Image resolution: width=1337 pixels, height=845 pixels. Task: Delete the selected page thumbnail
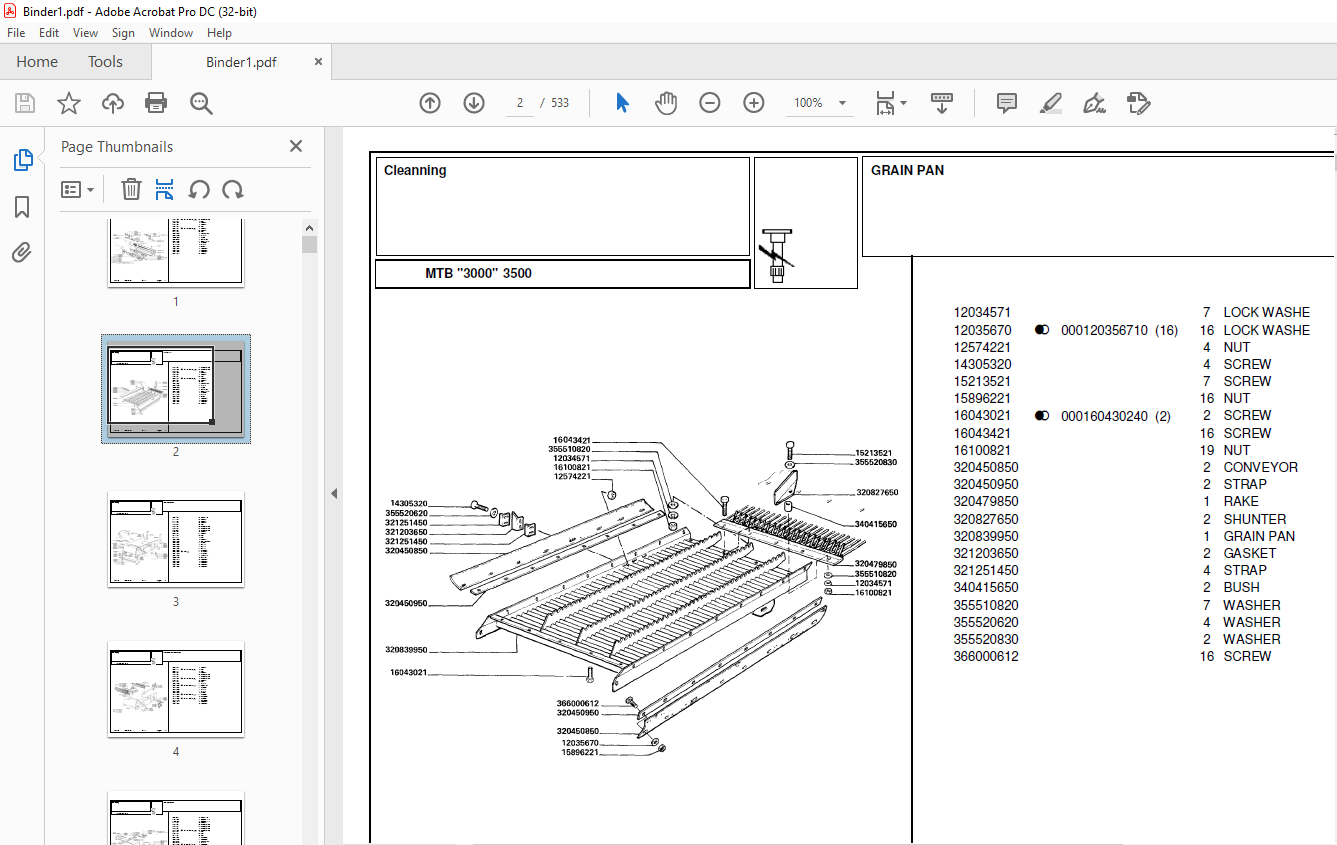click(131, 189)
